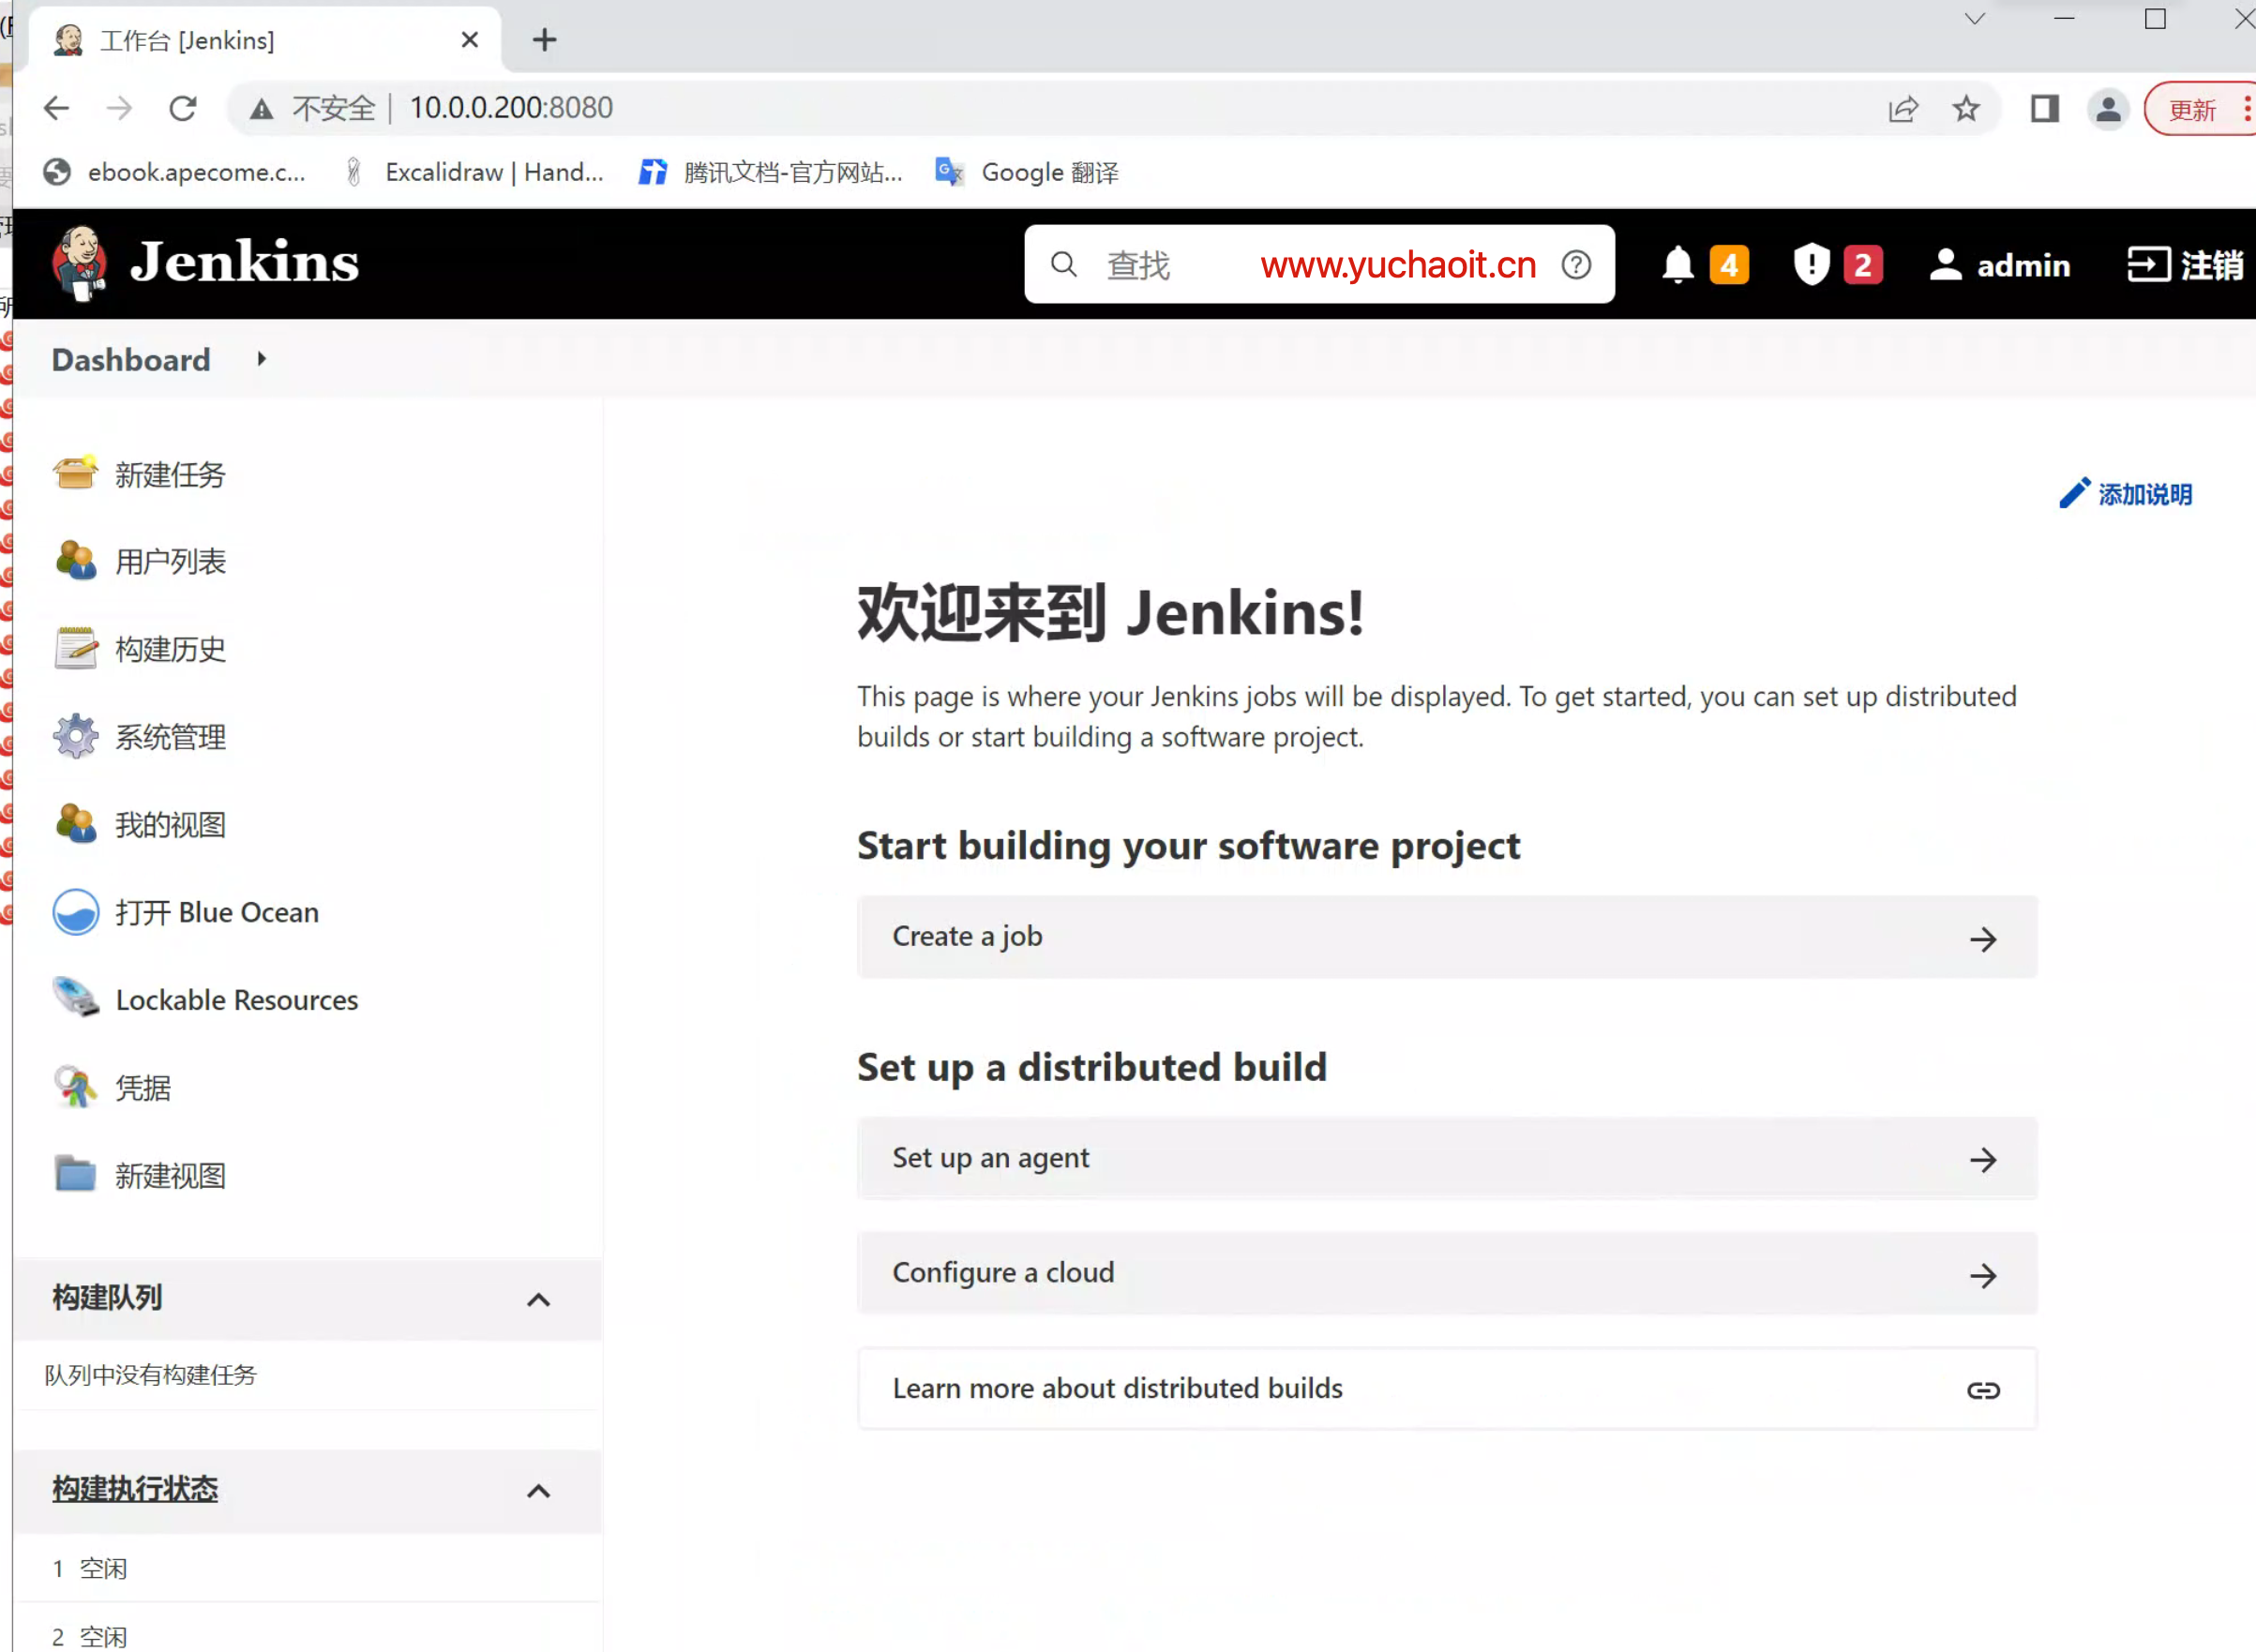The height and width of the screenshot is (1652, 2256).
Task: Bookmark page with the star icon
Action: coord(1966,108)
